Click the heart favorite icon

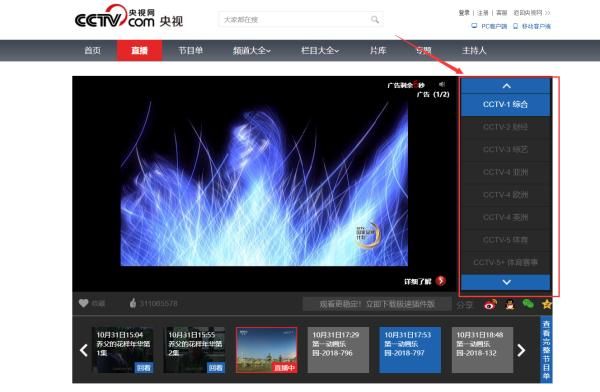(83, 303)
